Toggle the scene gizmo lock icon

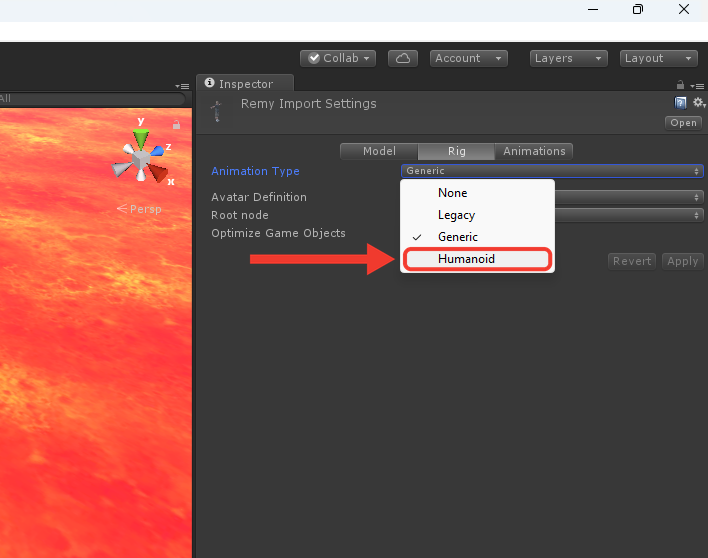click(176, 125)
